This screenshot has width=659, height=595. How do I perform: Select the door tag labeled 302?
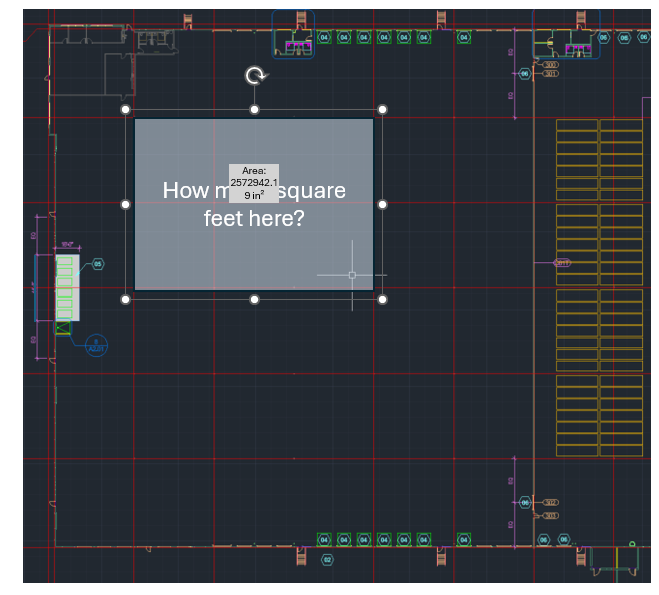[550, 503]
